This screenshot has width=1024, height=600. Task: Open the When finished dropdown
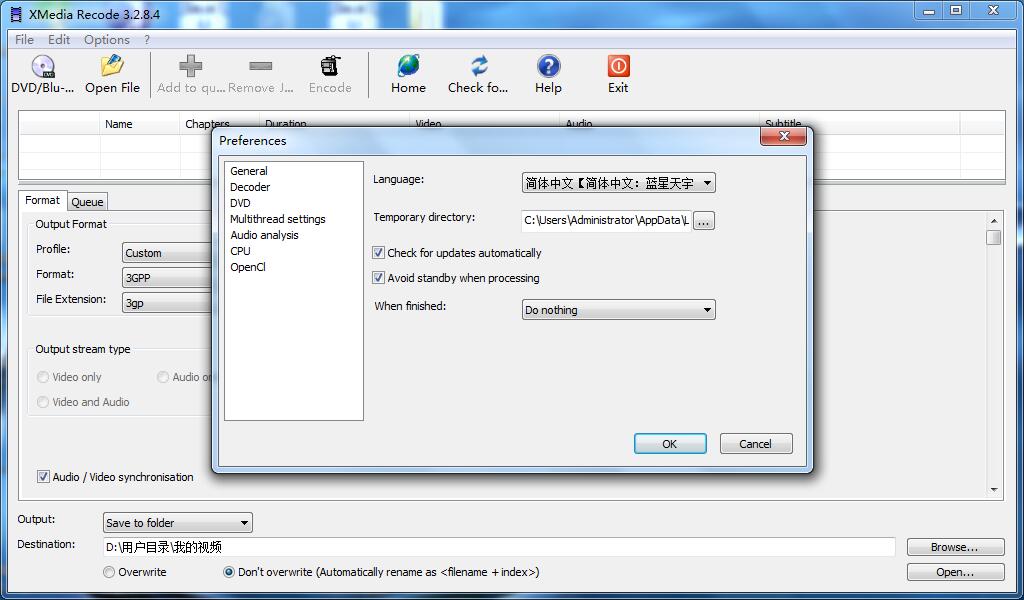click(618, 309)
